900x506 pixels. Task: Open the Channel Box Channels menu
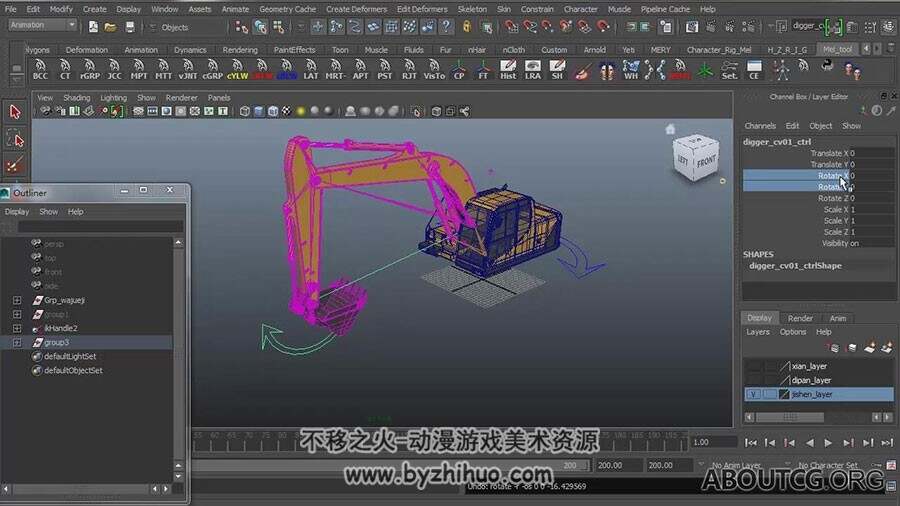[760, 126]
